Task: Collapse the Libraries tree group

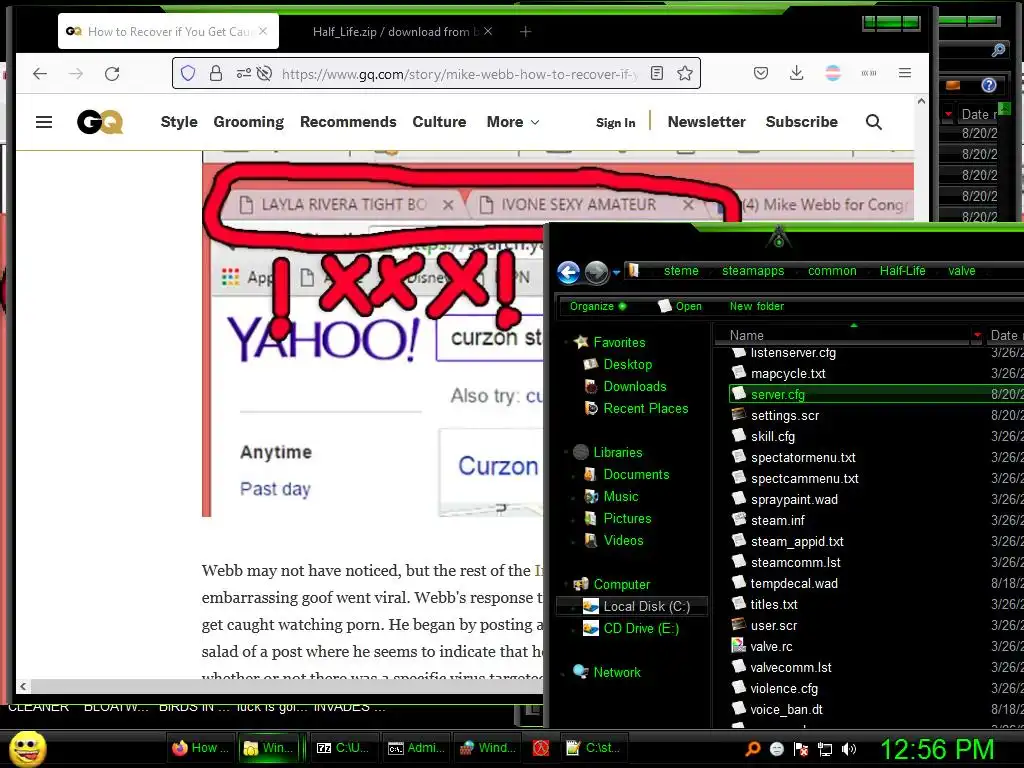Action: [x=565, y=452]
